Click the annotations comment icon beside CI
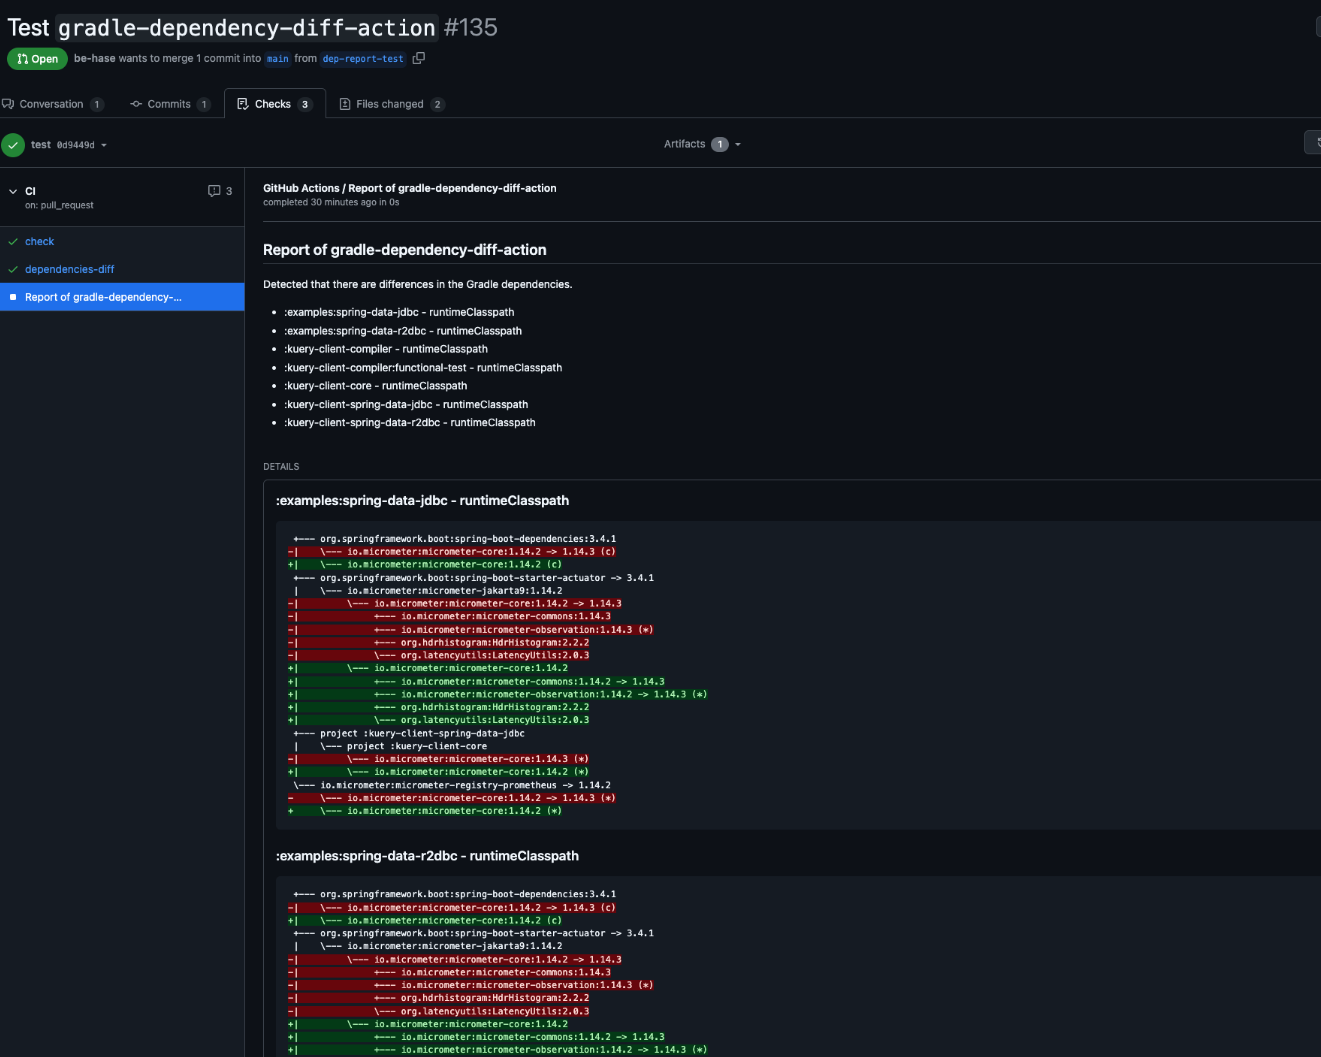 [x=214, y=191]
